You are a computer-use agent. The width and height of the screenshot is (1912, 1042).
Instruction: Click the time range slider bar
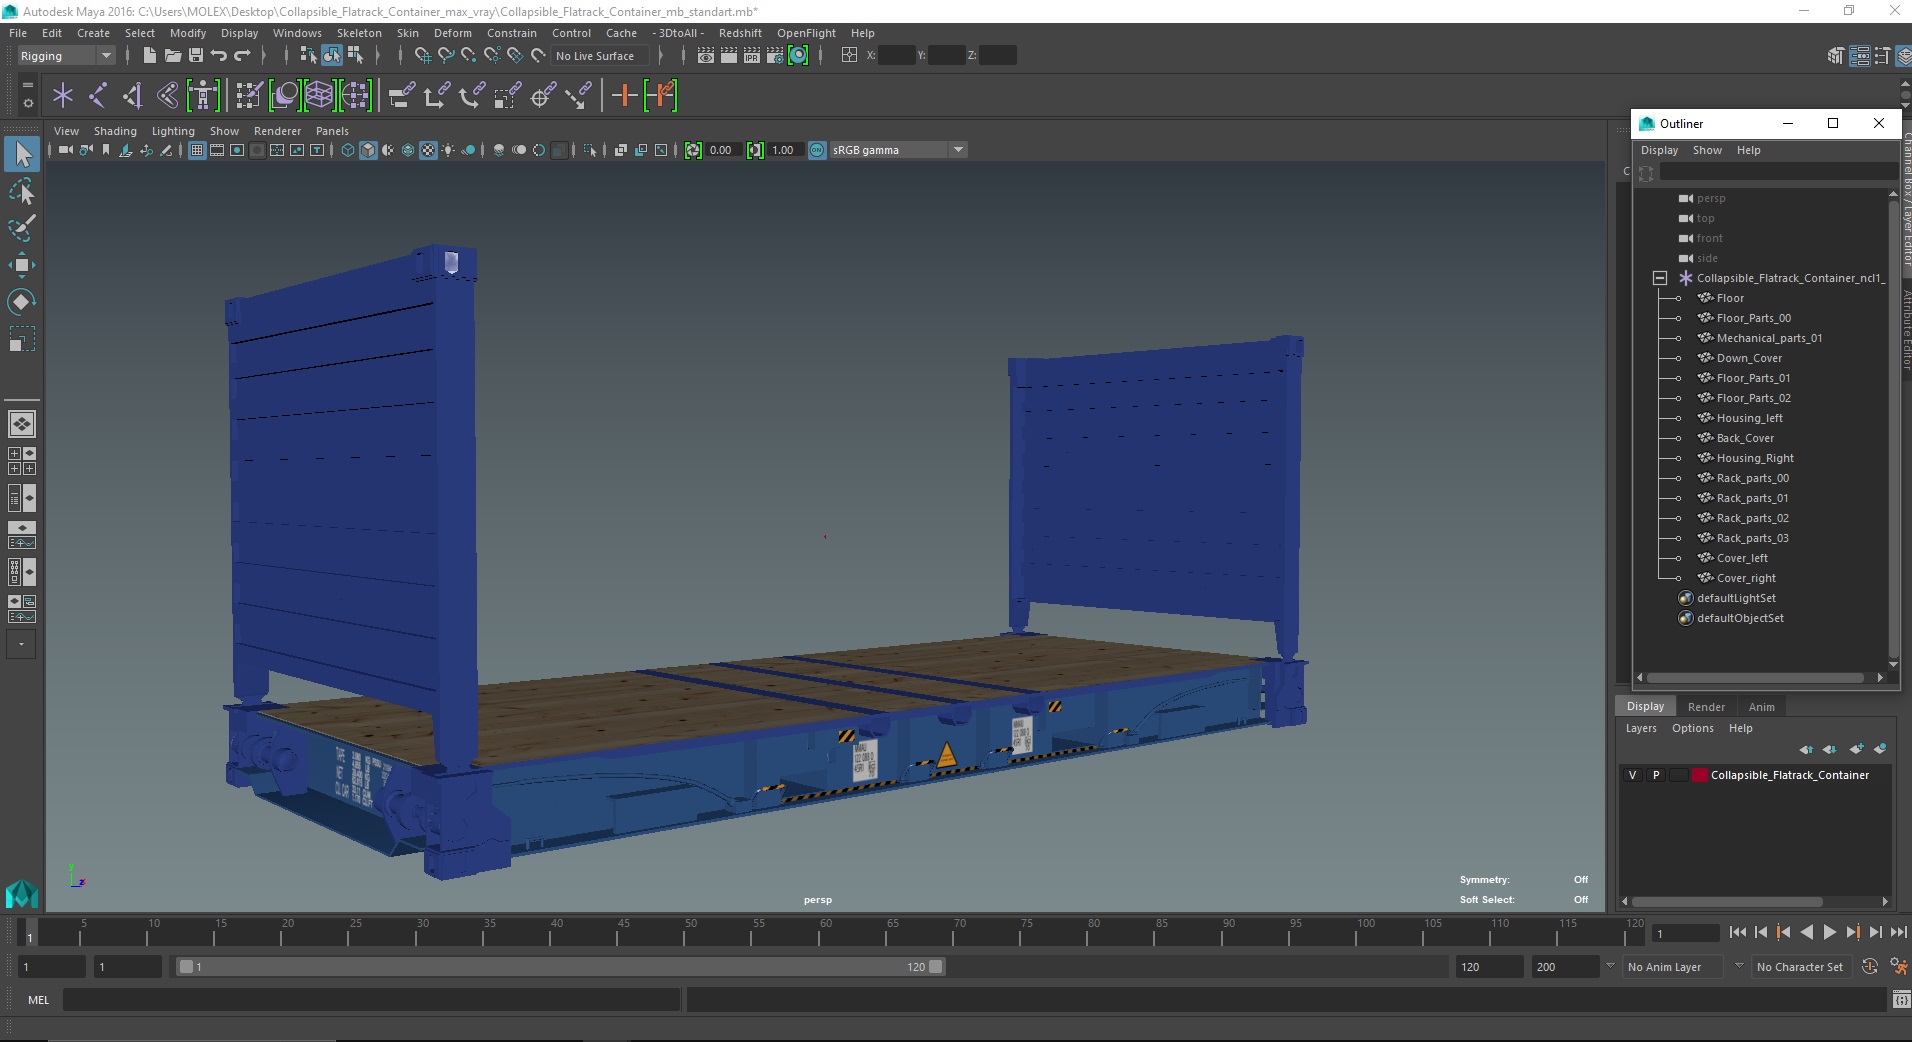click(560, 967)
